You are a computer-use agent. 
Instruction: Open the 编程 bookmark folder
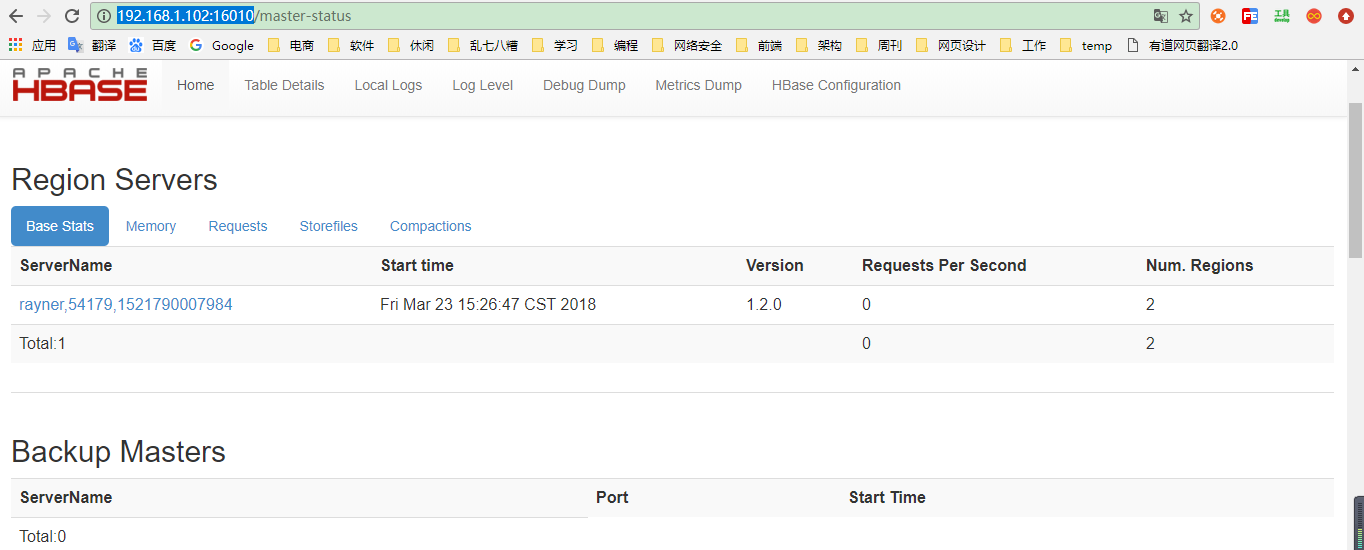pyautogui.click(x=615, y=45)
